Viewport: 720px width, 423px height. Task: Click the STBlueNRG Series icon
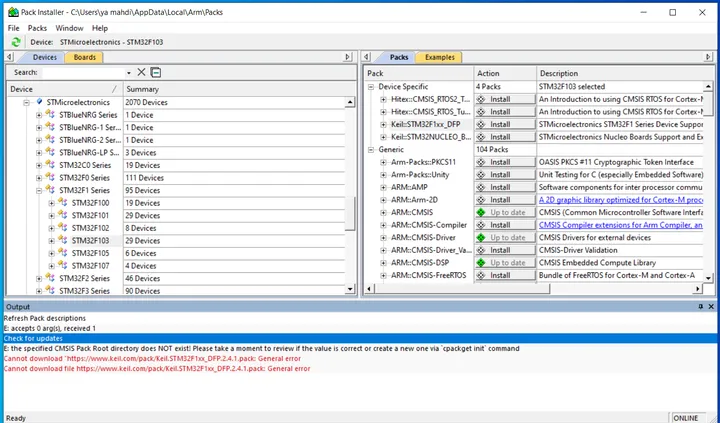click(x=50, y=115)
